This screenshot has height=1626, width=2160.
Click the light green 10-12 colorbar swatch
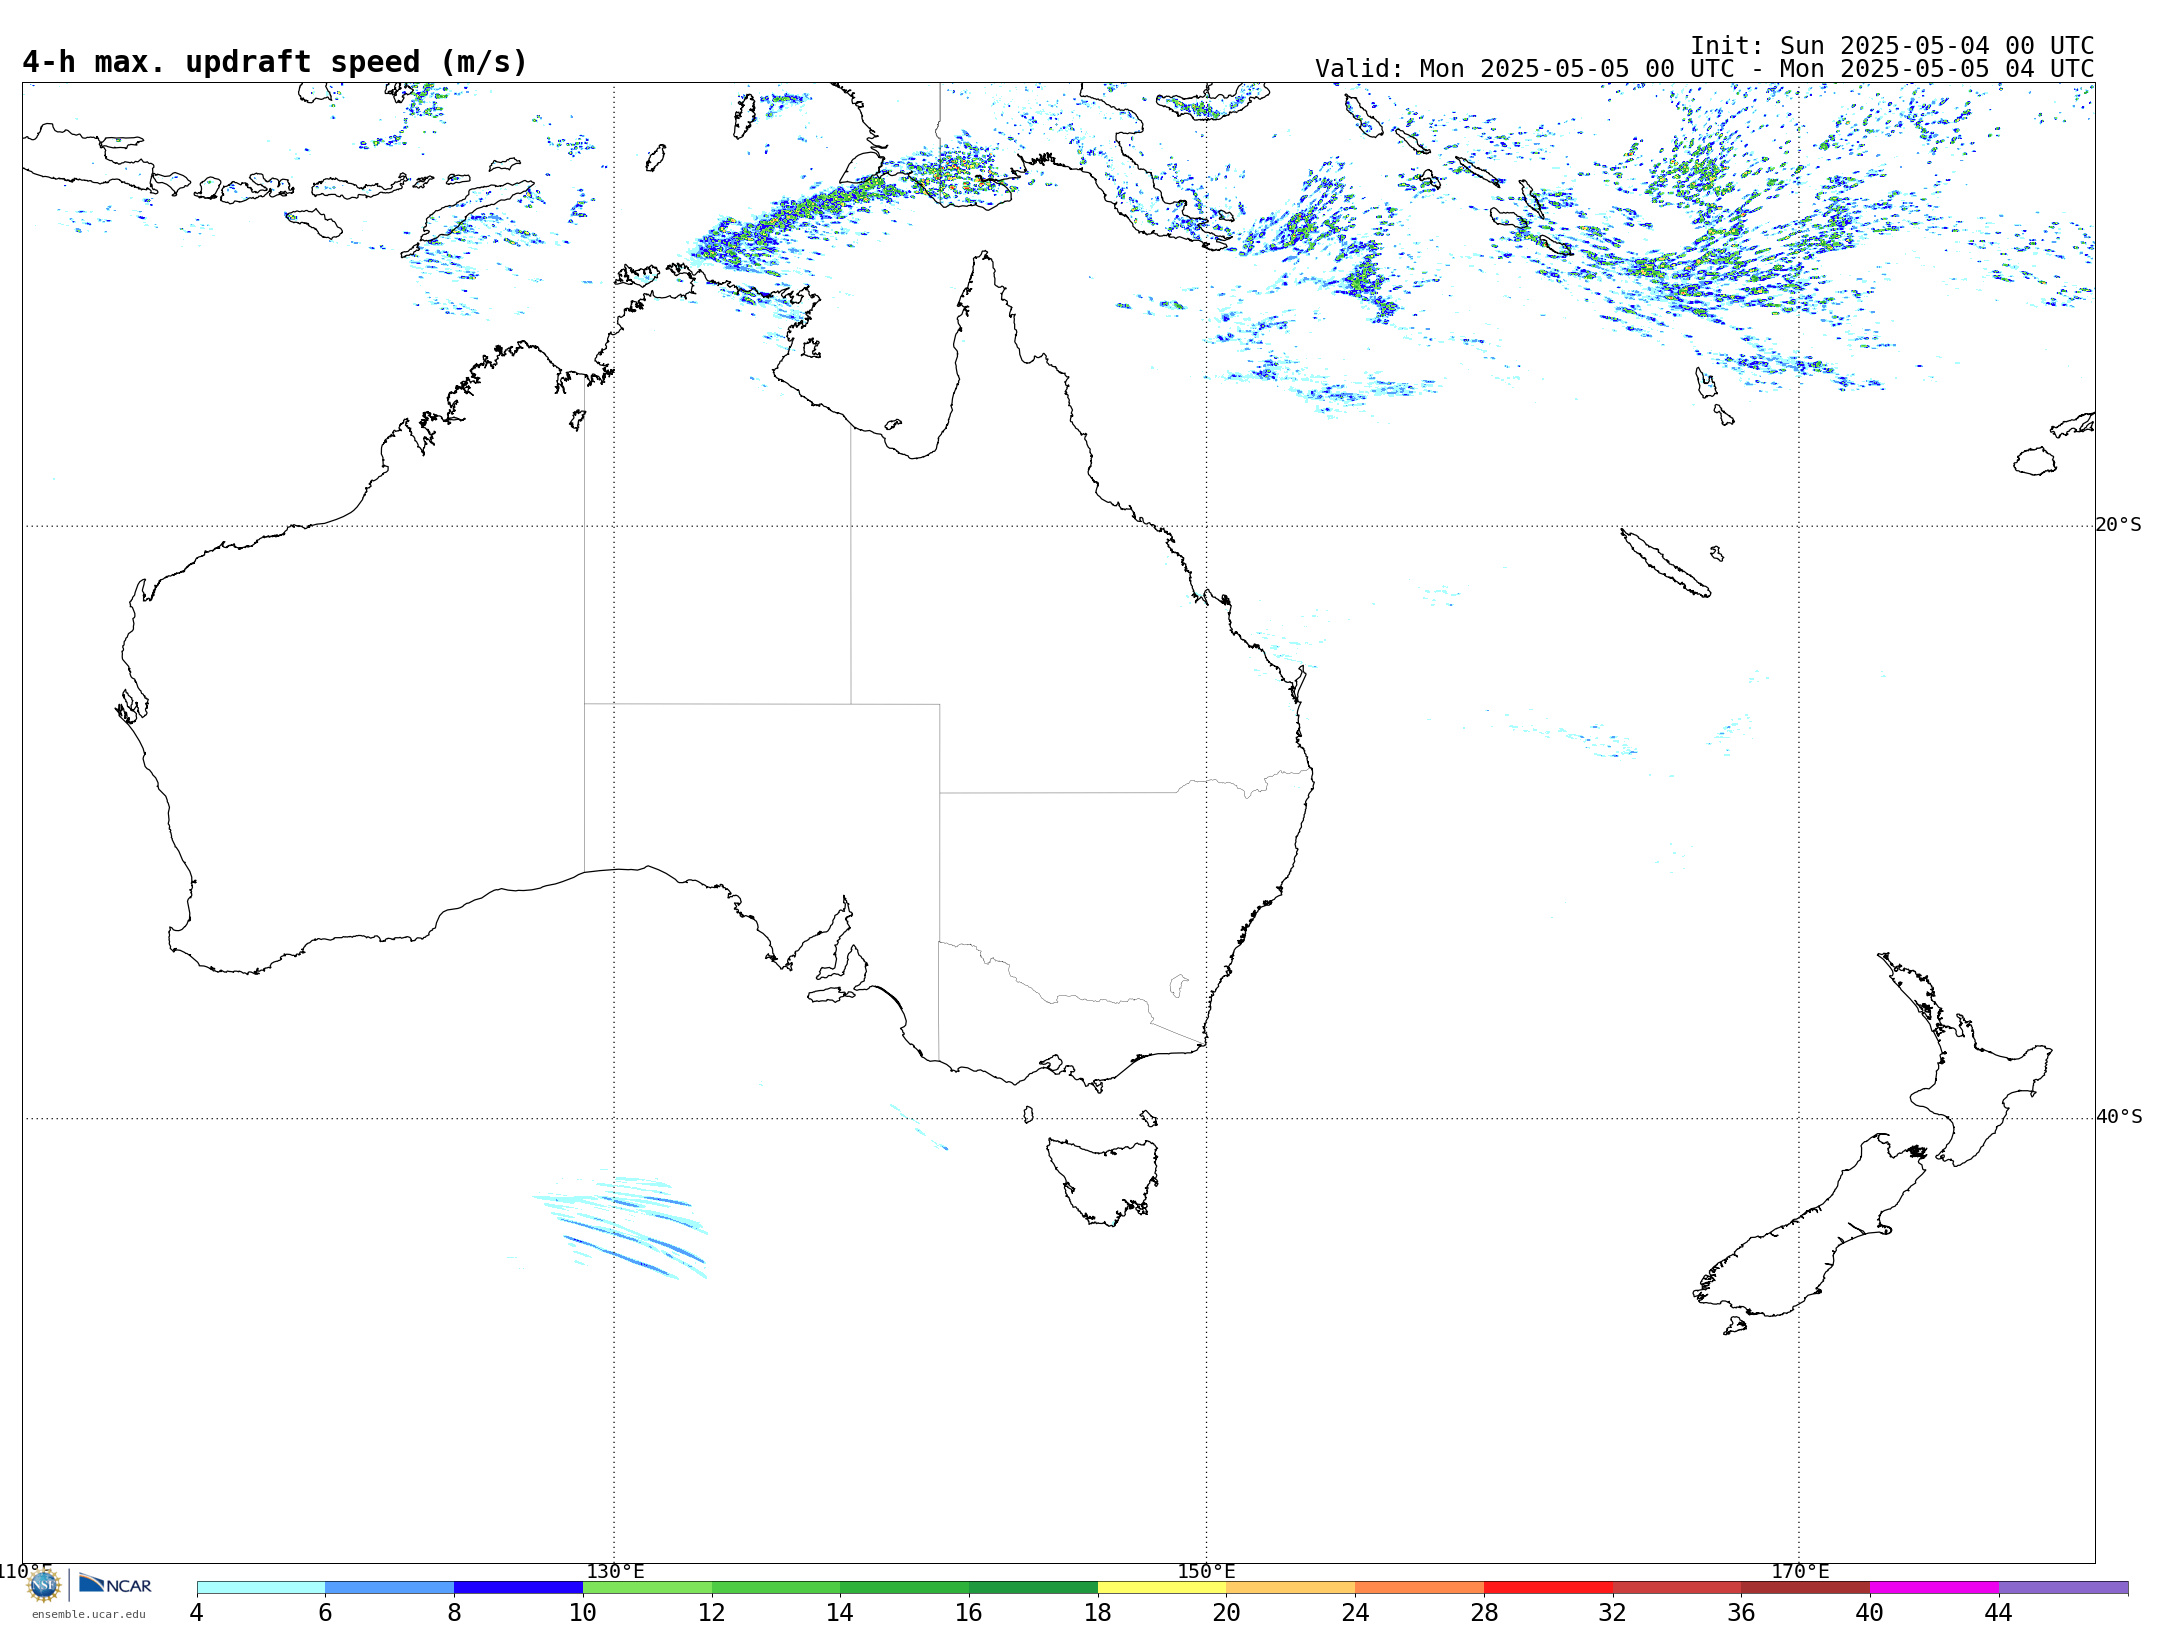pyautogui.click(x=647, y=1587)
